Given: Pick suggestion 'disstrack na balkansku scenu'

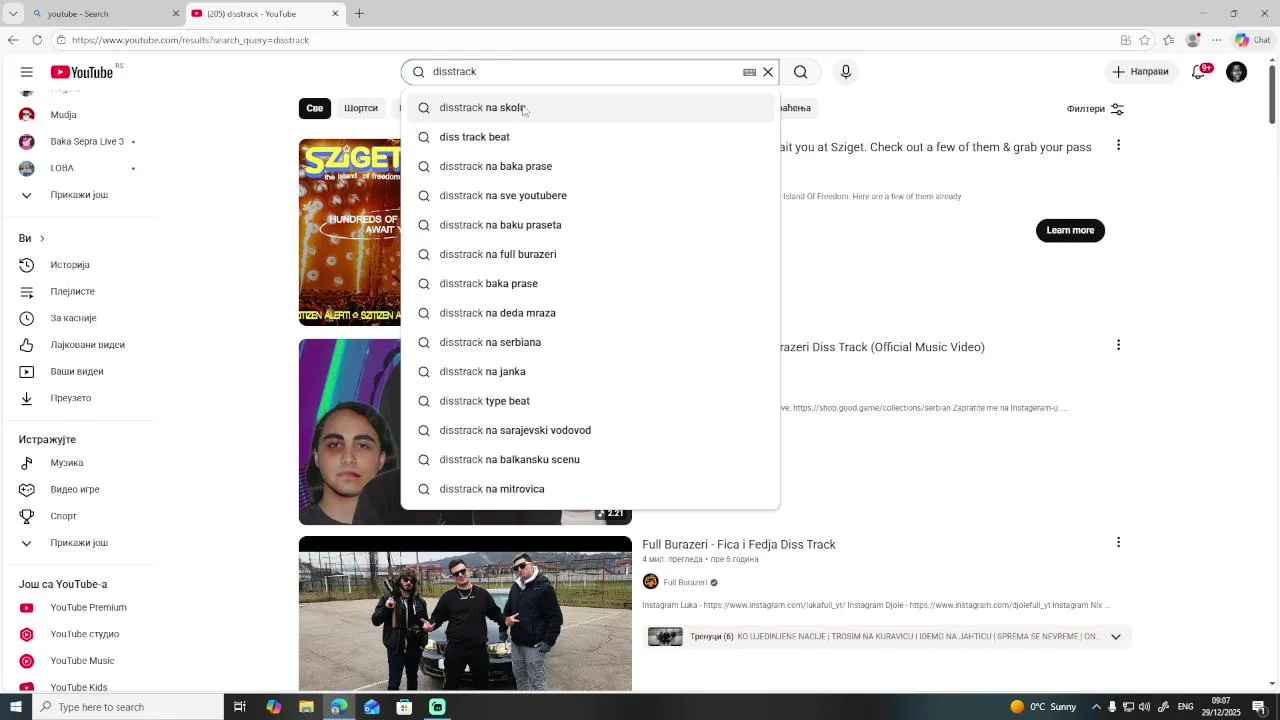Looking at the screenshot, I should click(x=590, y=460).
